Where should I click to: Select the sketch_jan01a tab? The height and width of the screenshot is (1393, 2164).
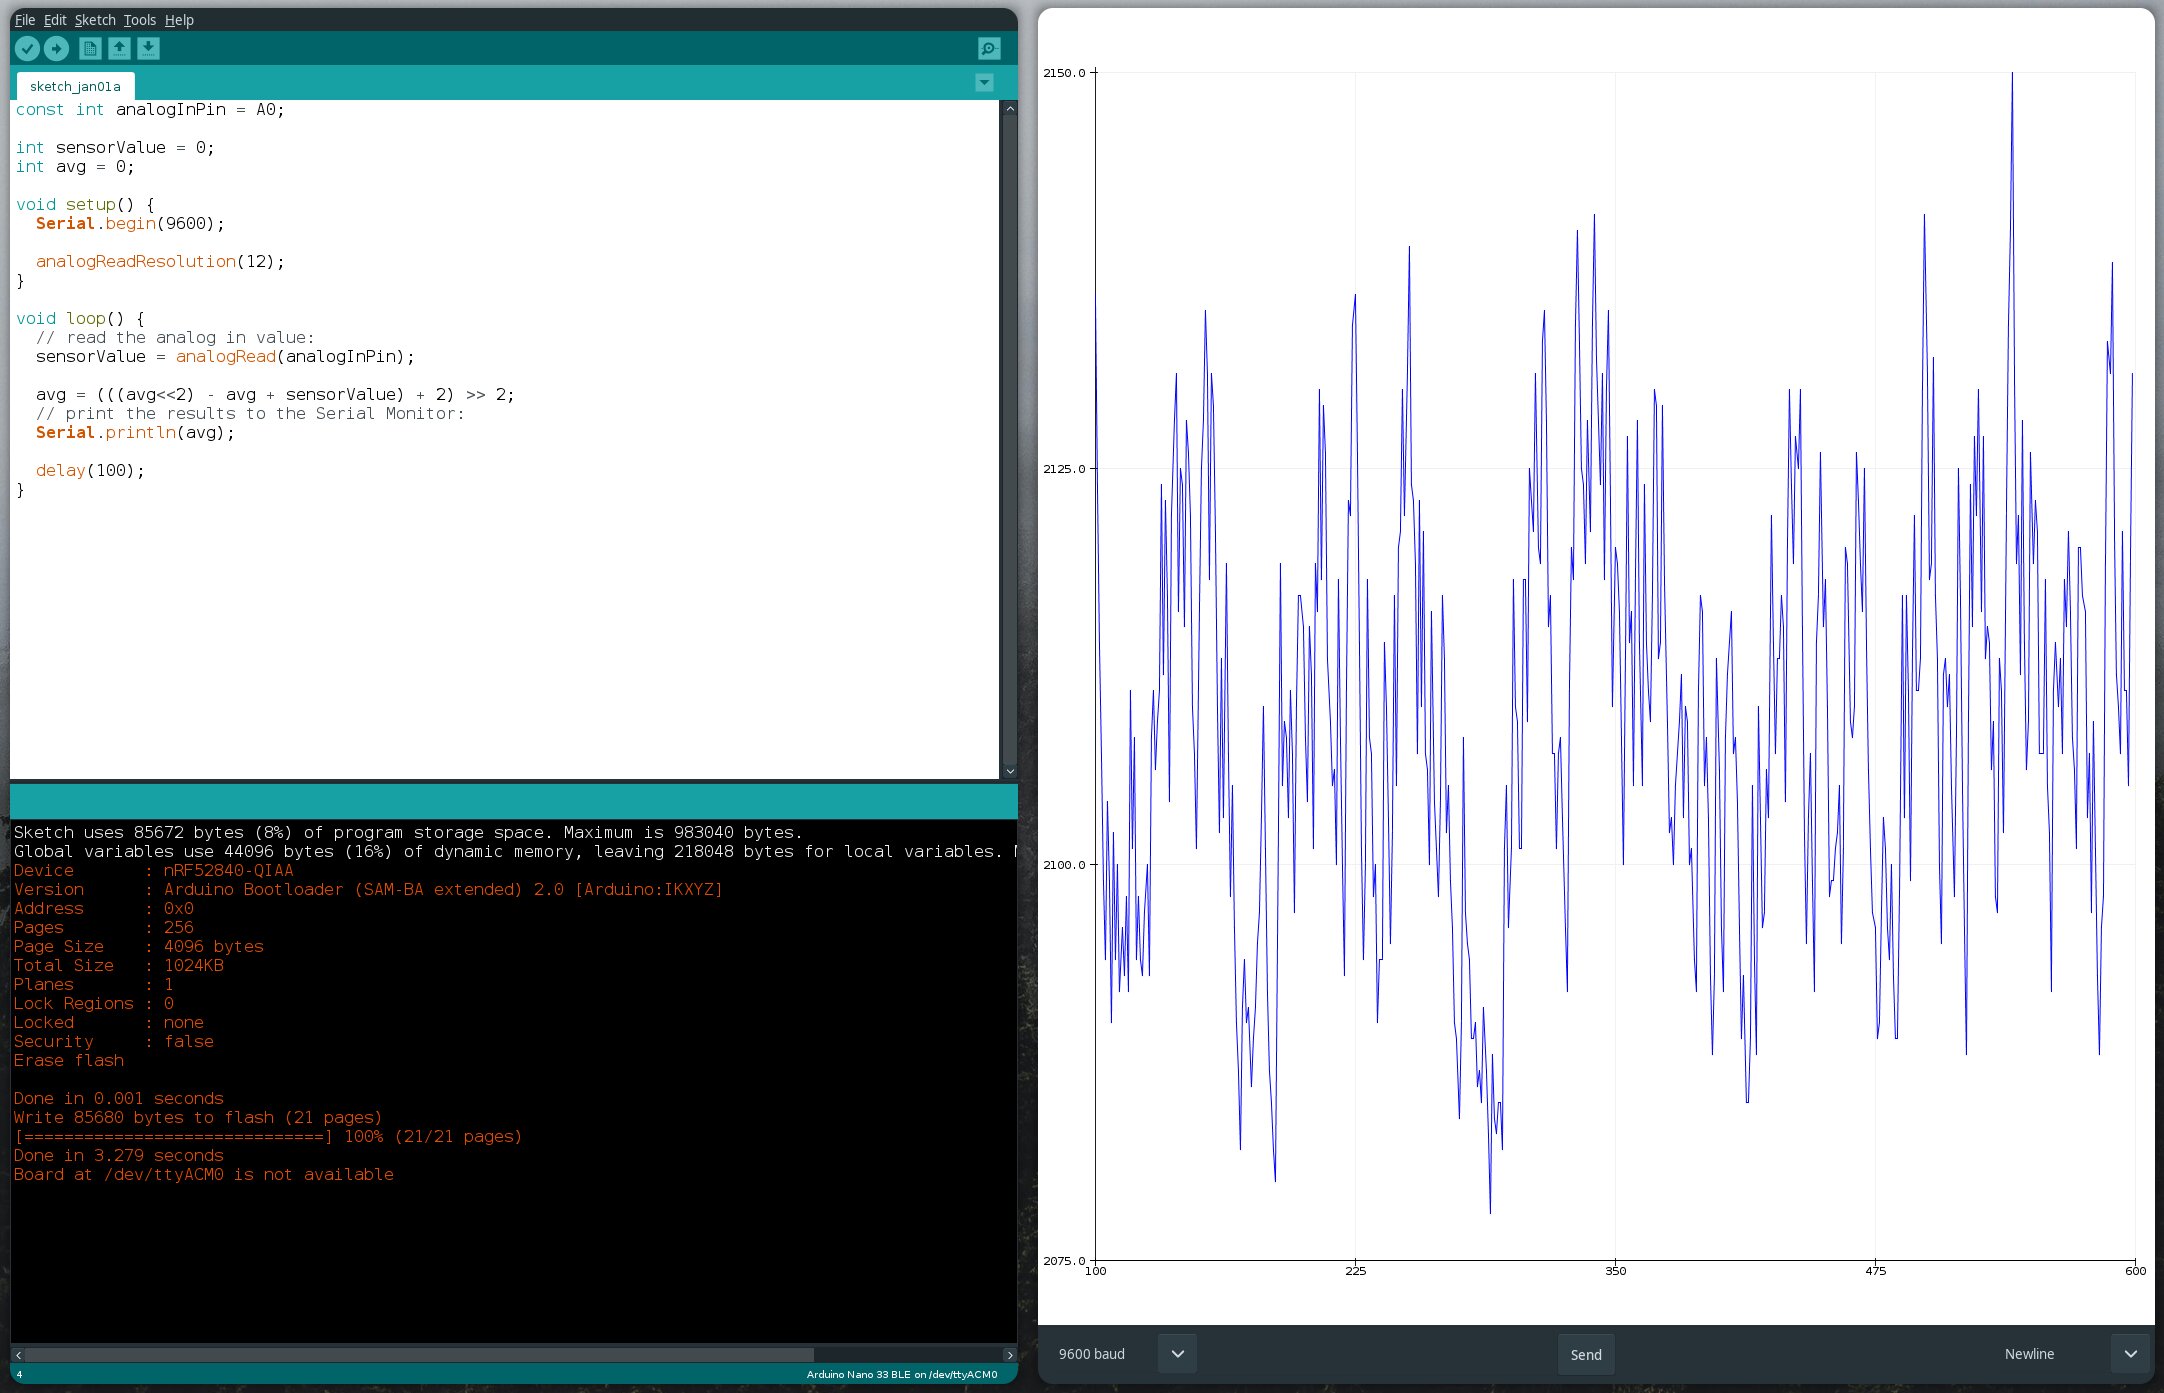coord(75,86)
